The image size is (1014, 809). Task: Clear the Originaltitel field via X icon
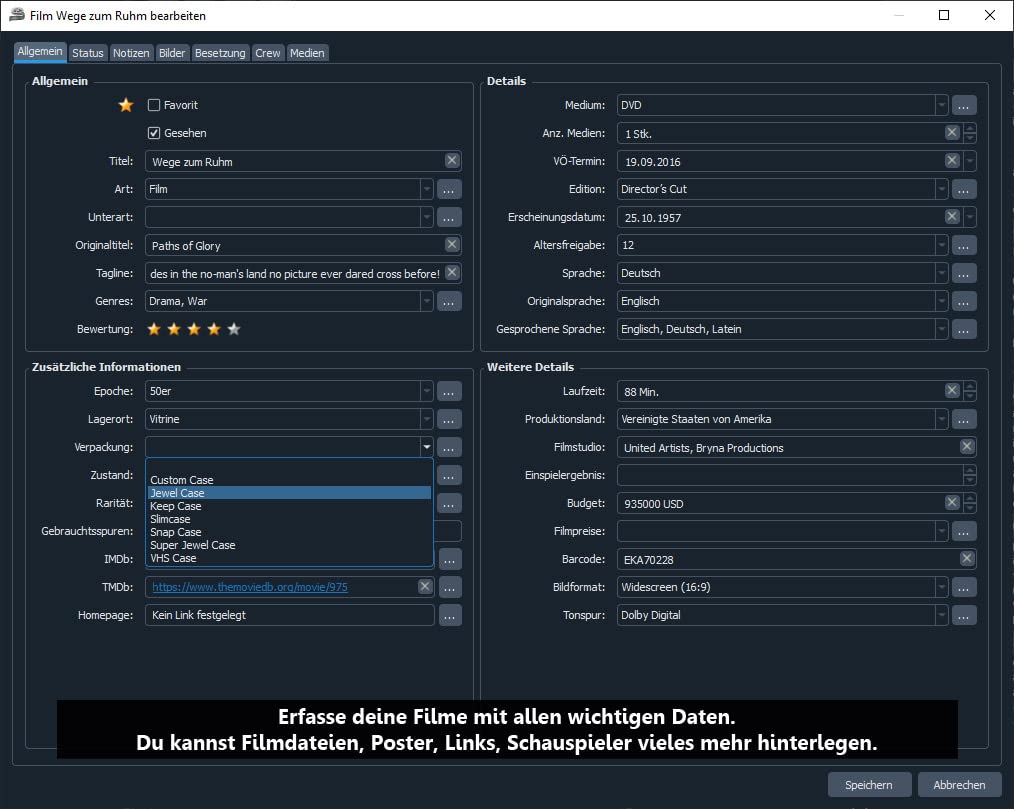pyautogui.click(x=452, y=244)
